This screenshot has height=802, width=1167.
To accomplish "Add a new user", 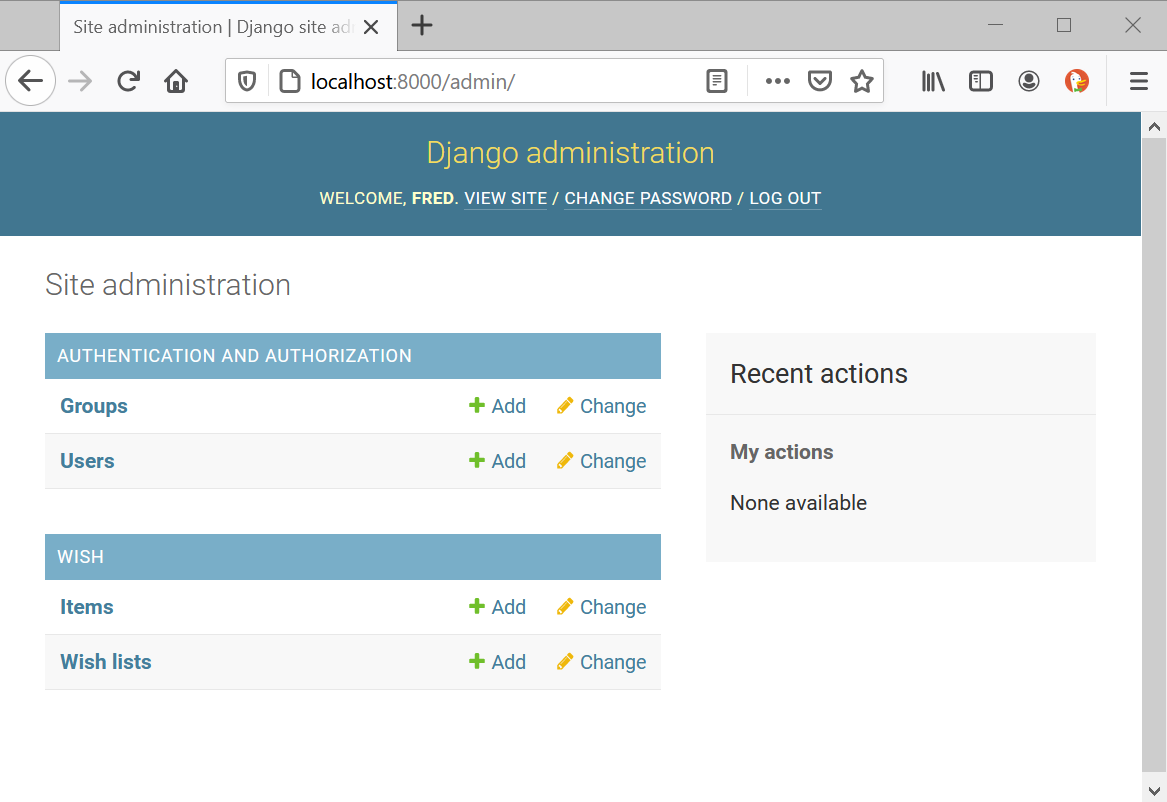I will (x=497, y=461).
